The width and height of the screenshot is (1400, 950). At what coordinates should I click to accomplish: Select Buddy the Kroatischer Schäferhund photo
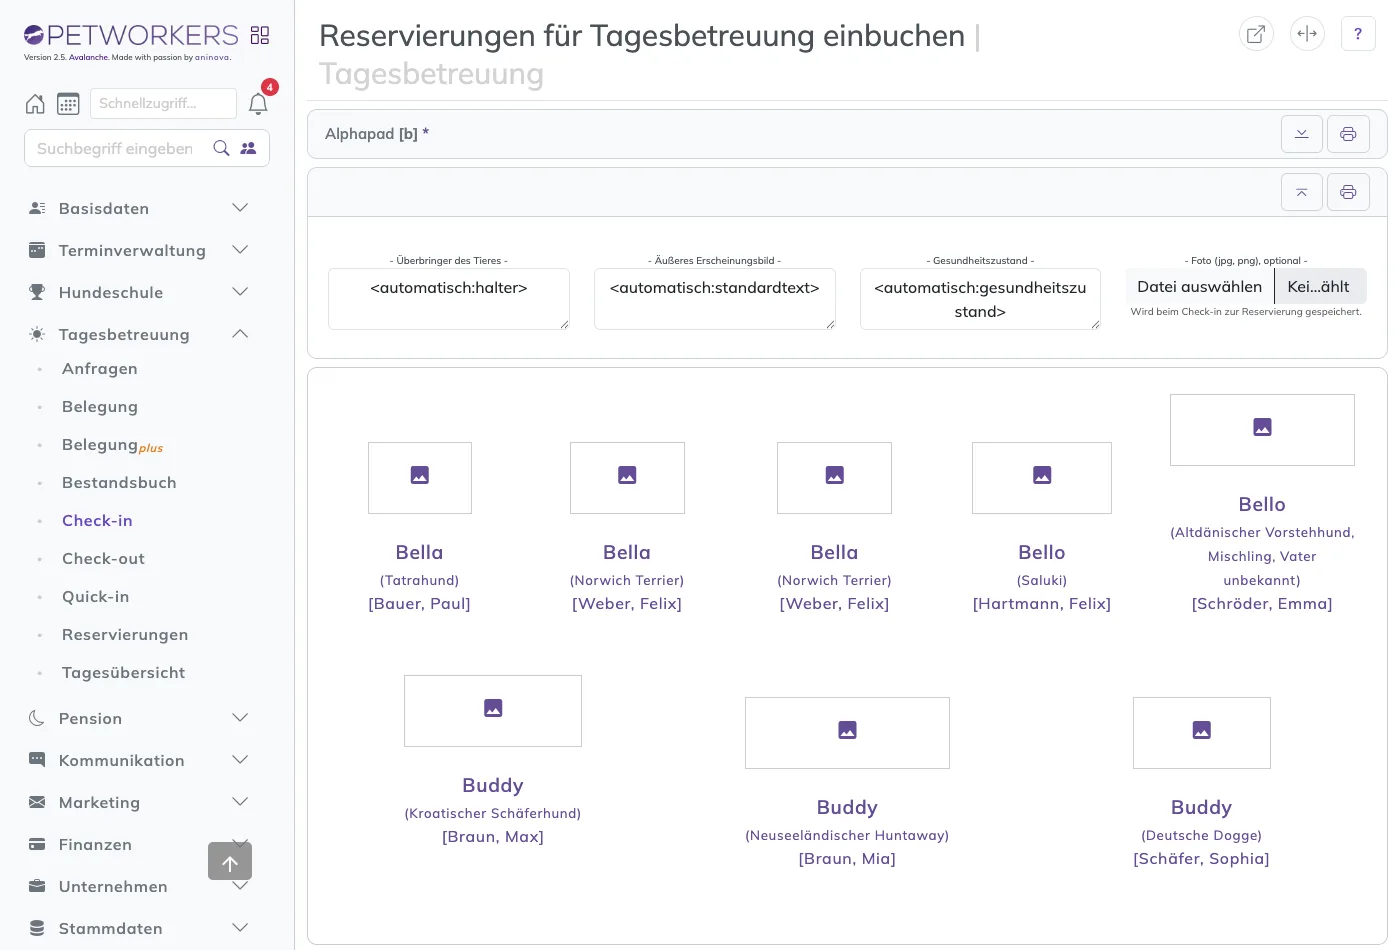click(493, 711)
